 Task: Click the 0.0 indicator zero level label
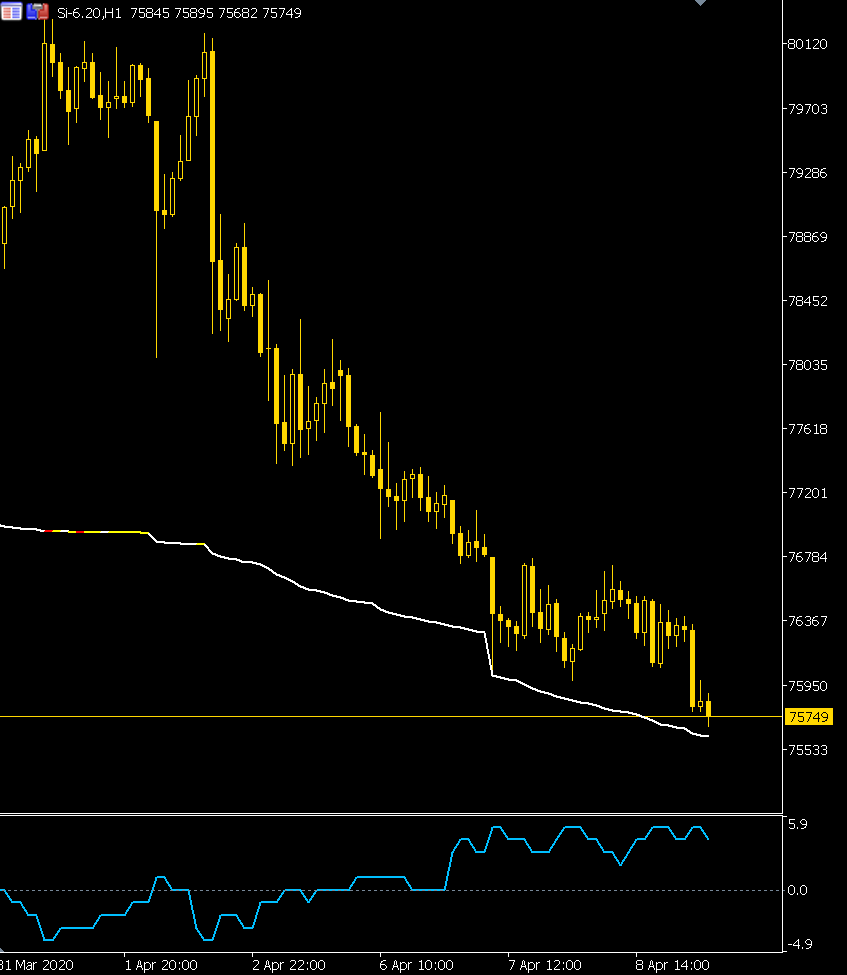click(798, 890)
